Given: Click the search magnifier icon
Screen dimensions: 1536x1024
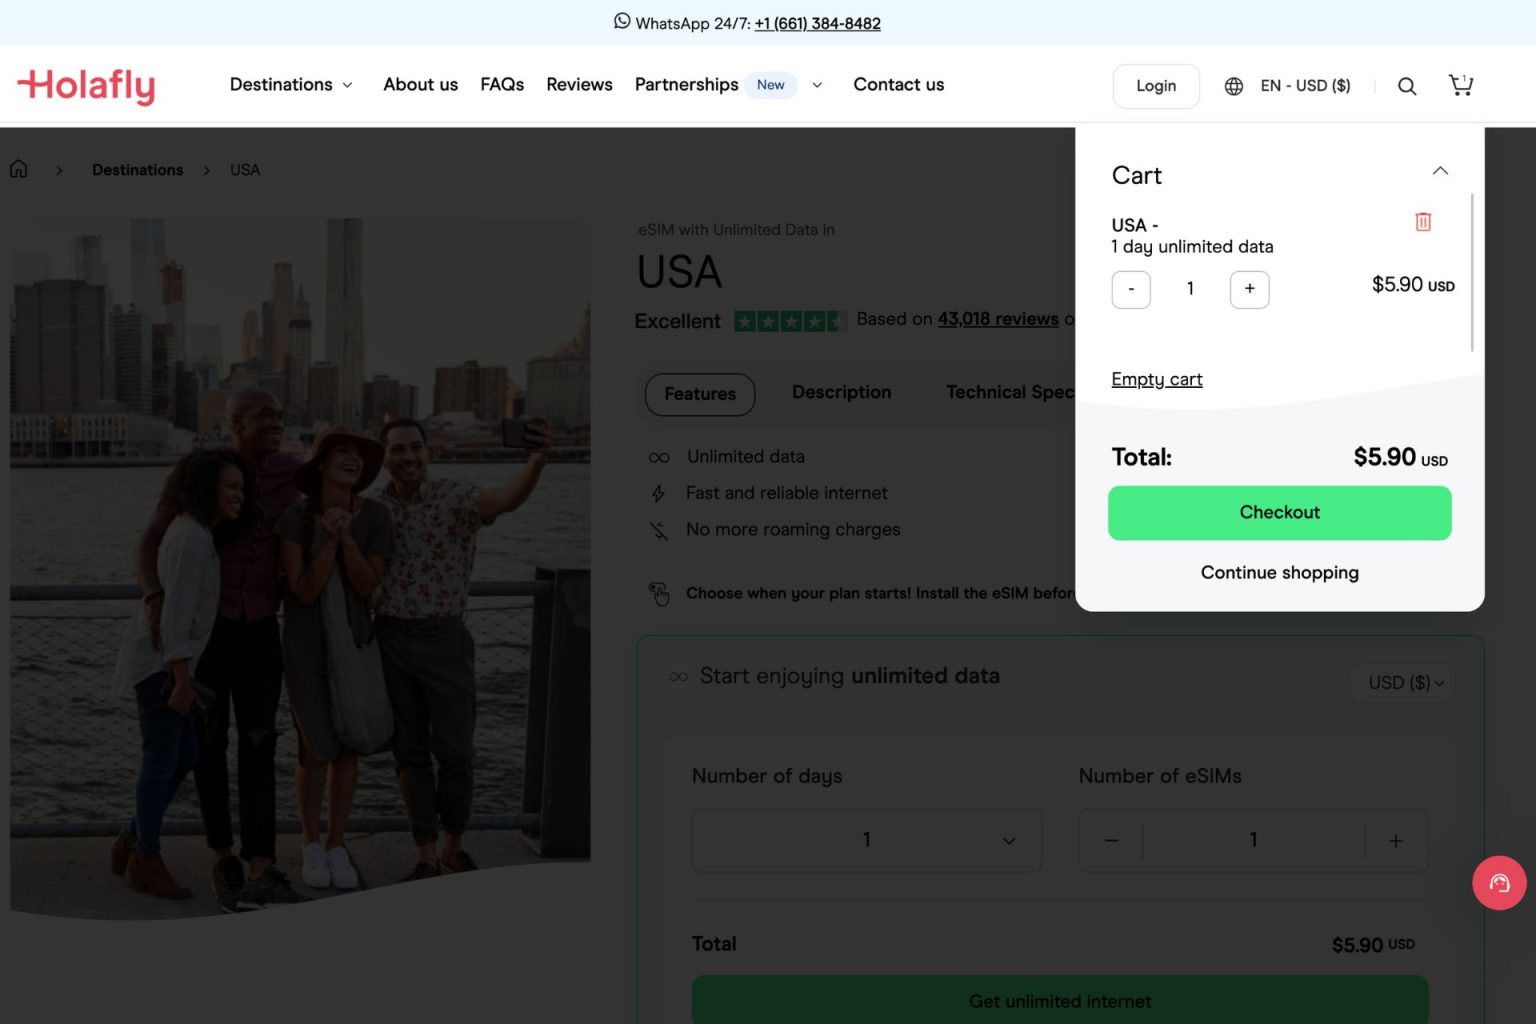Looking at the screenshot, I should [1406, 86].
